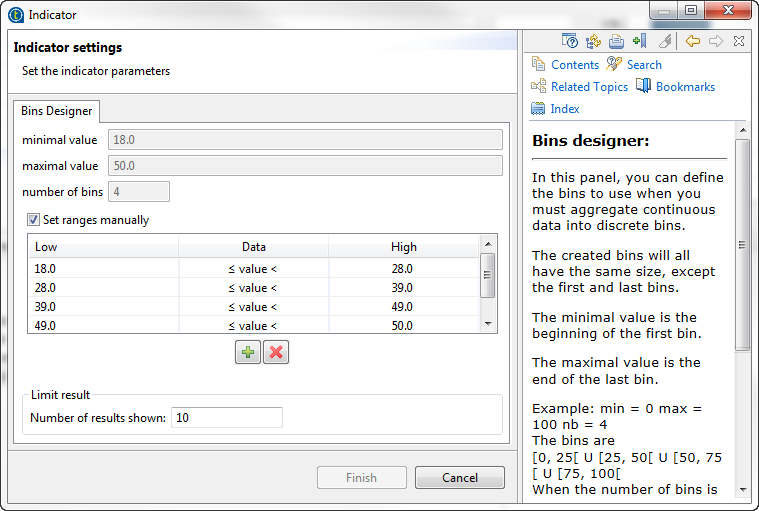The height and width of the screenshot is (511, 759).
Task: Click the minimal value field
Action: click(x=305, y=140)
